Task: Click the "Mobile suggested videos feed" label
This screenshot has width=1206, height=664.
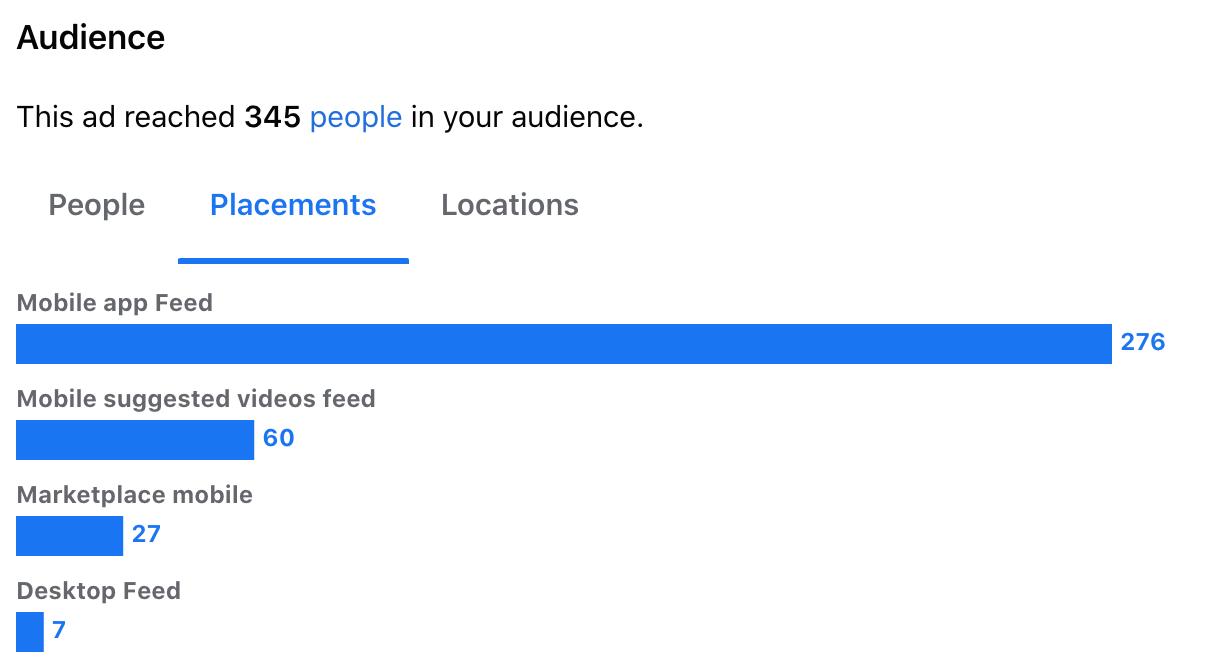Action: click(x=196, y=399)
